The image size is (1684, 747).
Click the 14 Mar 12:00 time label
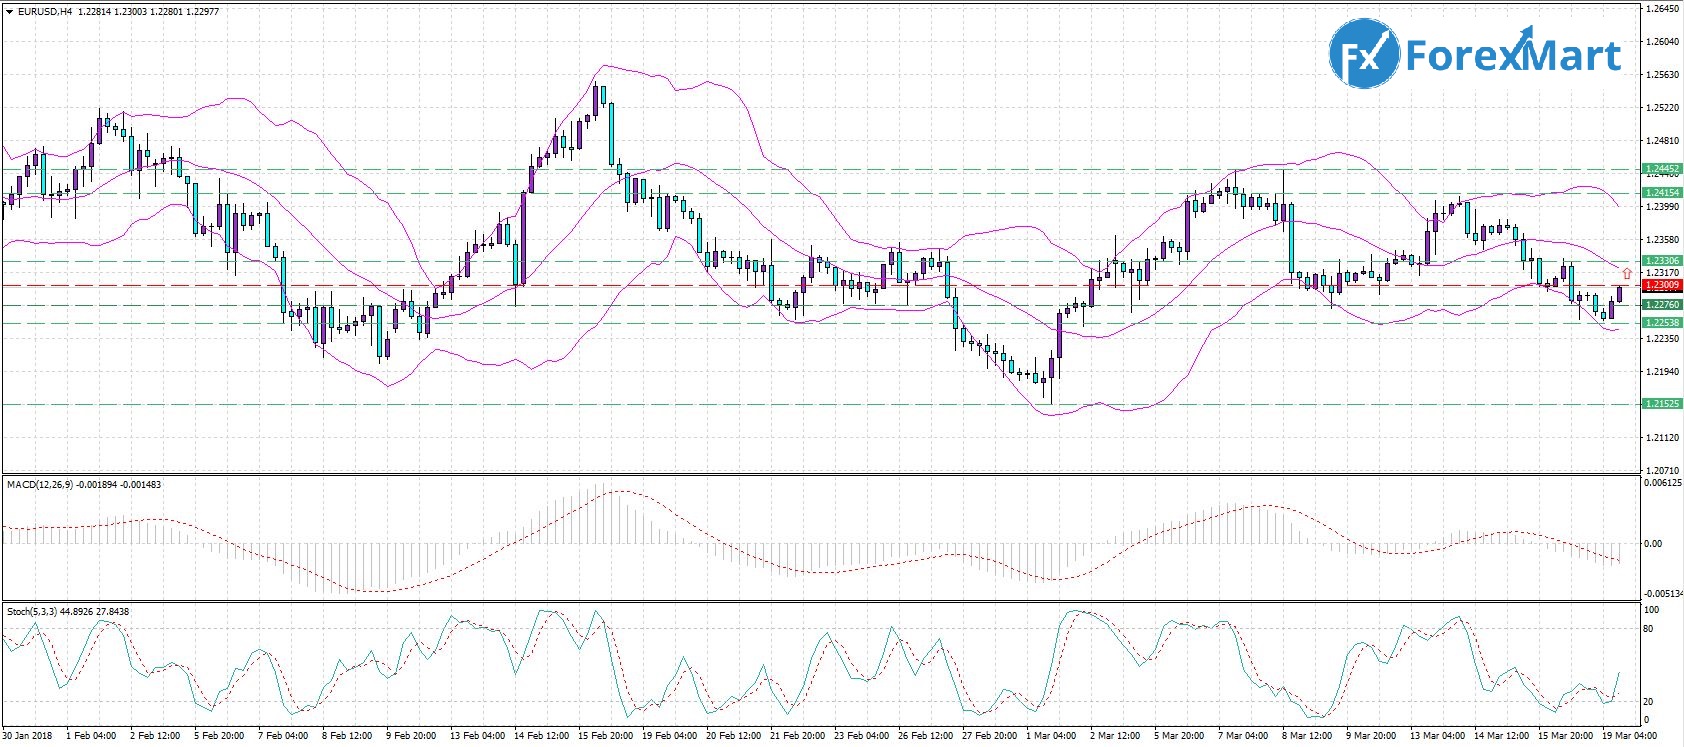coord(1501,736)
